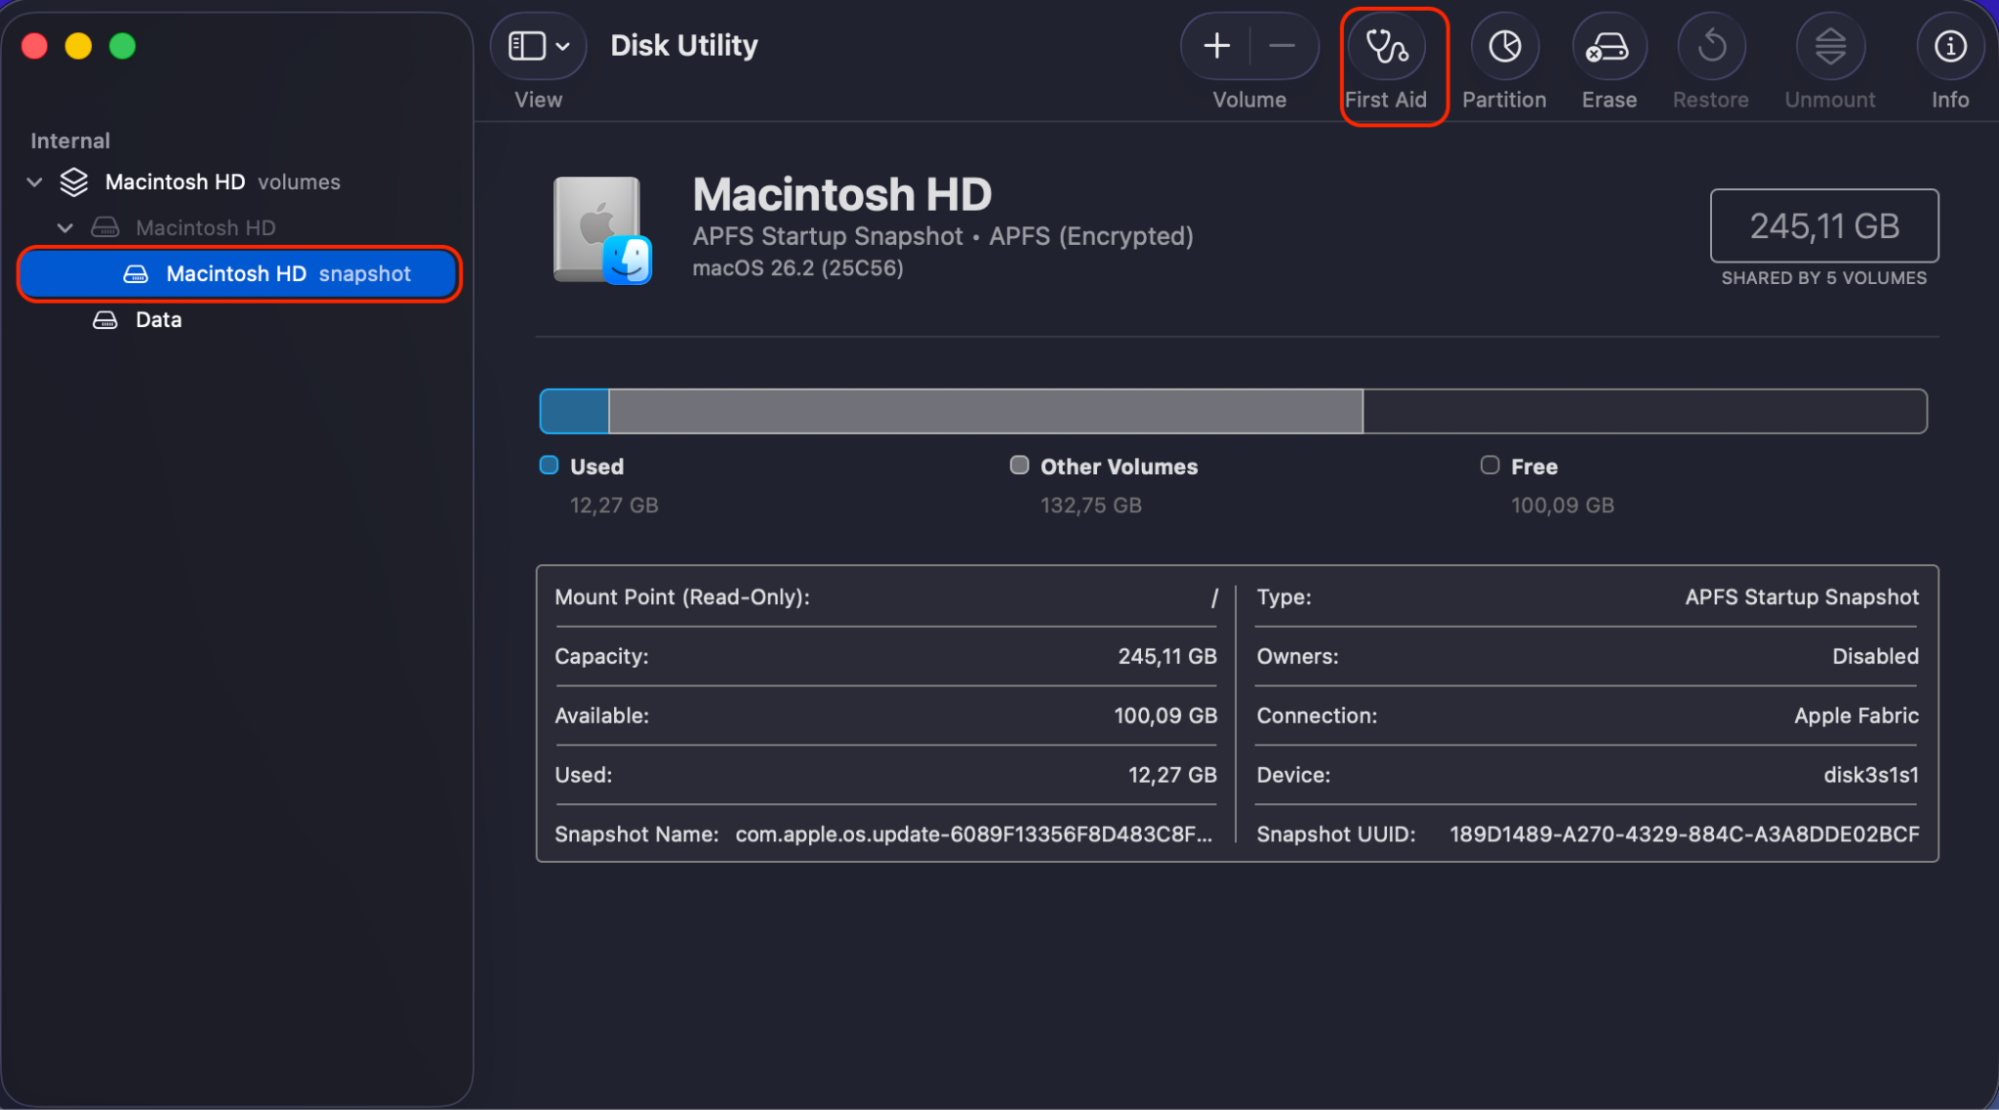Collapse the Macintosh HD container chevron
The image size is (1999, 1110).
(65, 227)
